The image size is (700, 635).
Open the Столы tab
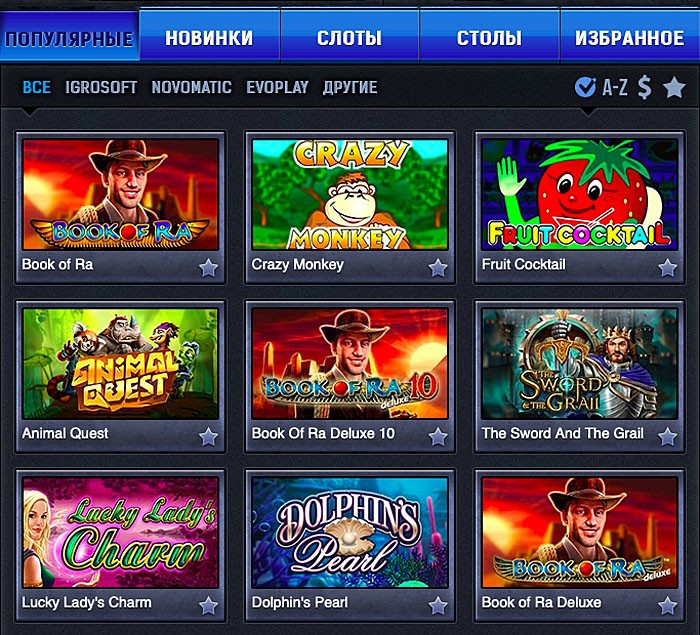pyautogui.click(x=489, y=36)
